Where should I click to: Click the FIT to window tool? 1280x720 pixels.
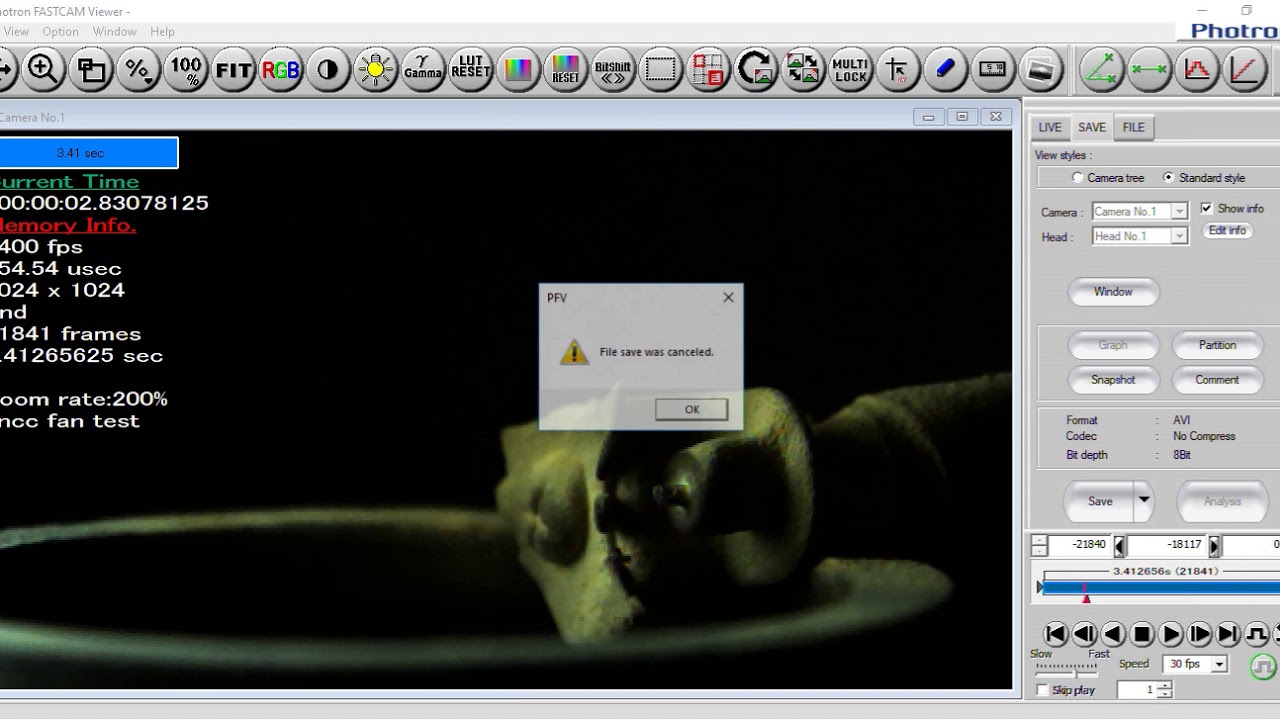[x=233, y=69]
